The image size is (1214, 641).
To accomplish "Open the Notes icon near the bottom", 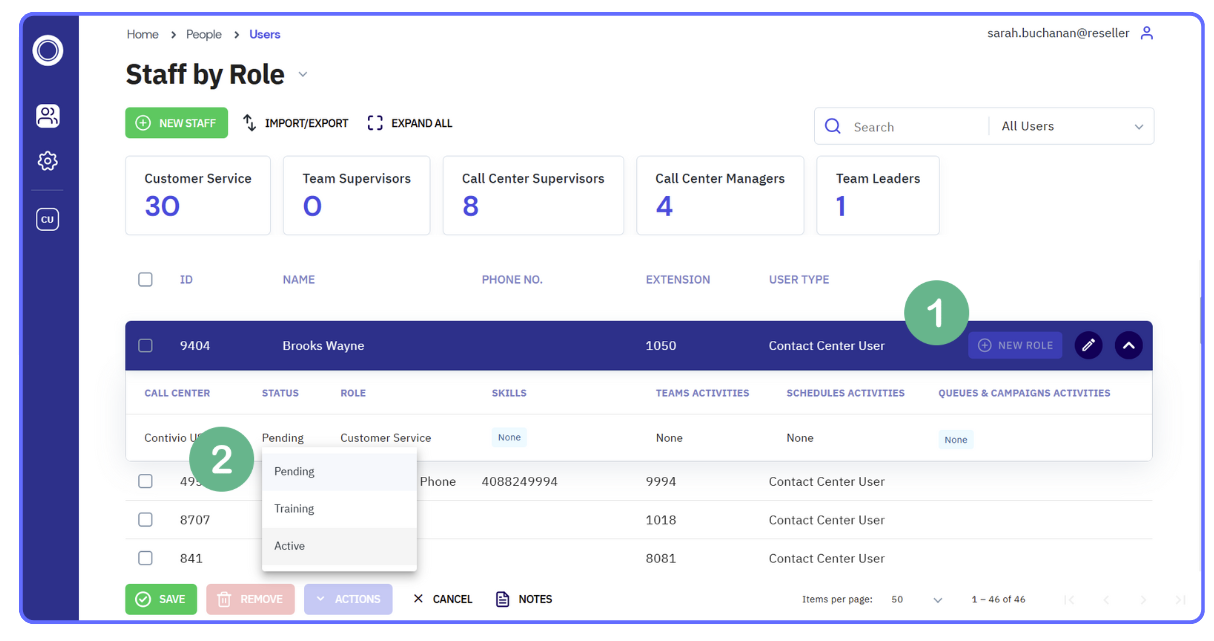I will tap(502, 598).
